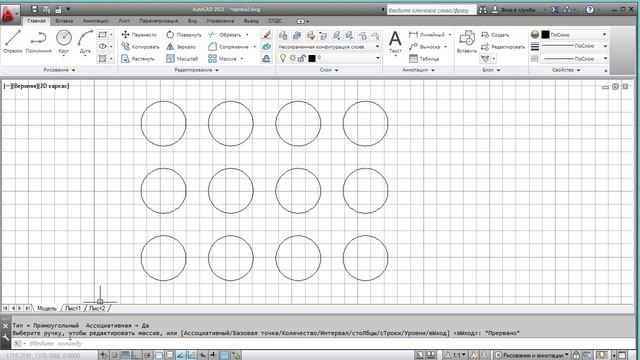
Task: Select the Выноска (leader) tool
Action: pyautogui.click(x=424, y=47)
